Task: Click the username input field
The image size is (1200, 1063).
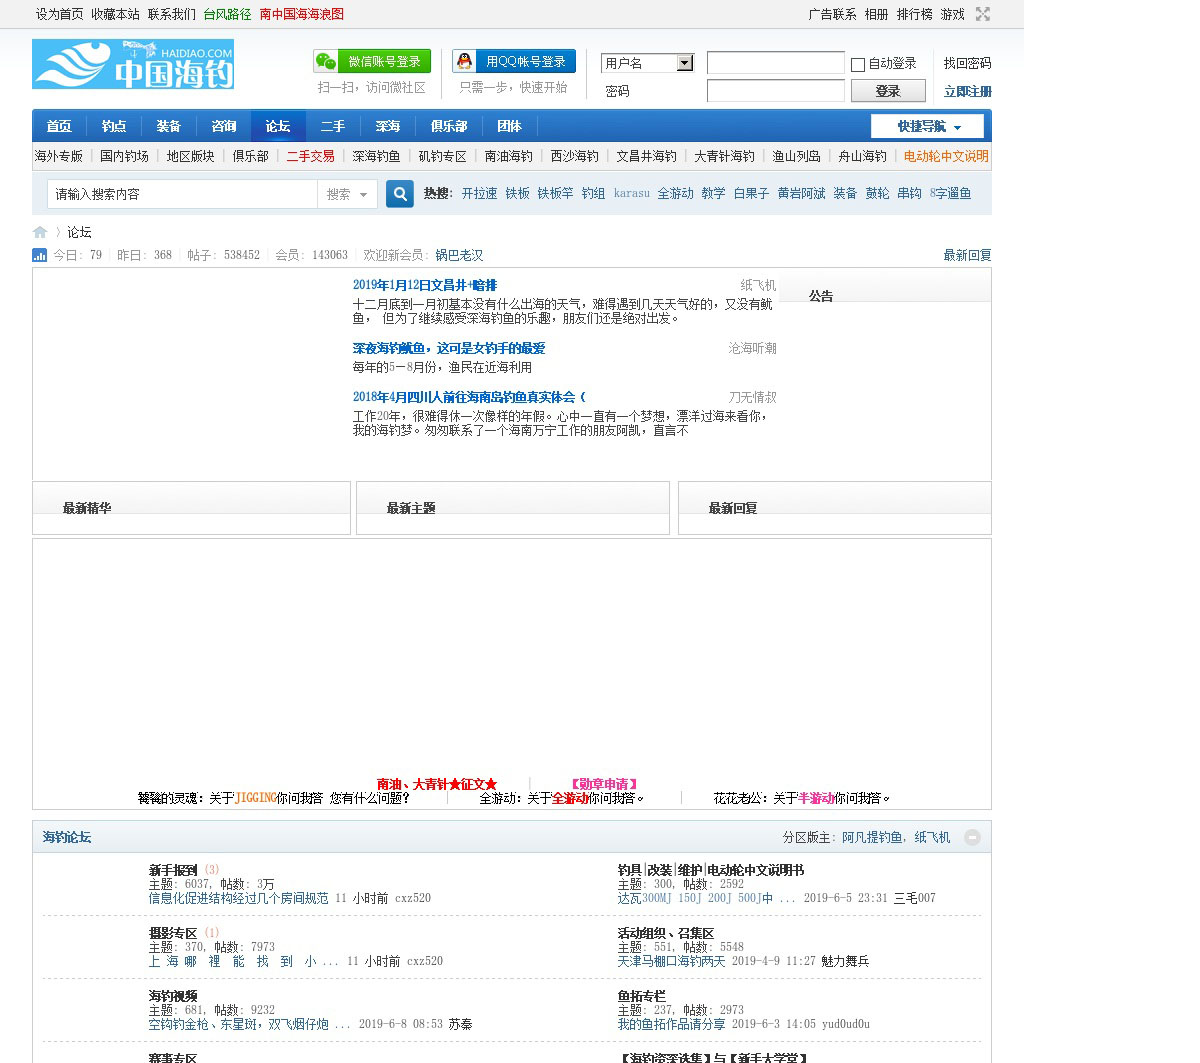Action: pos(776,63)
